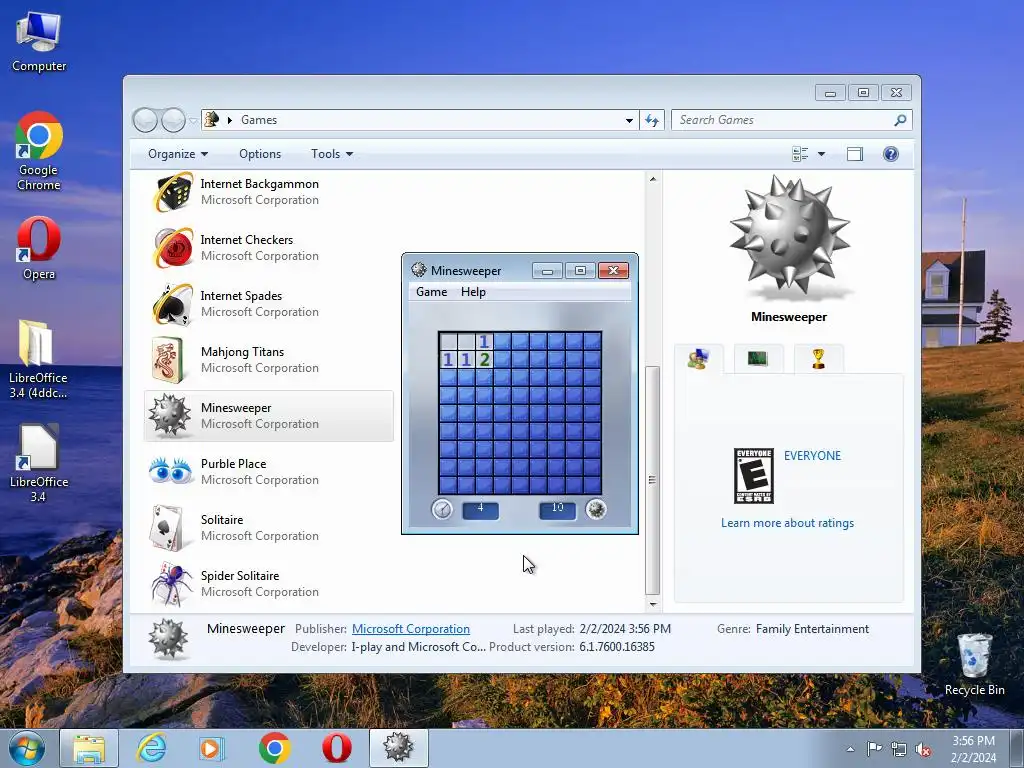Open Opera from the taskbar

coord(337,748)
